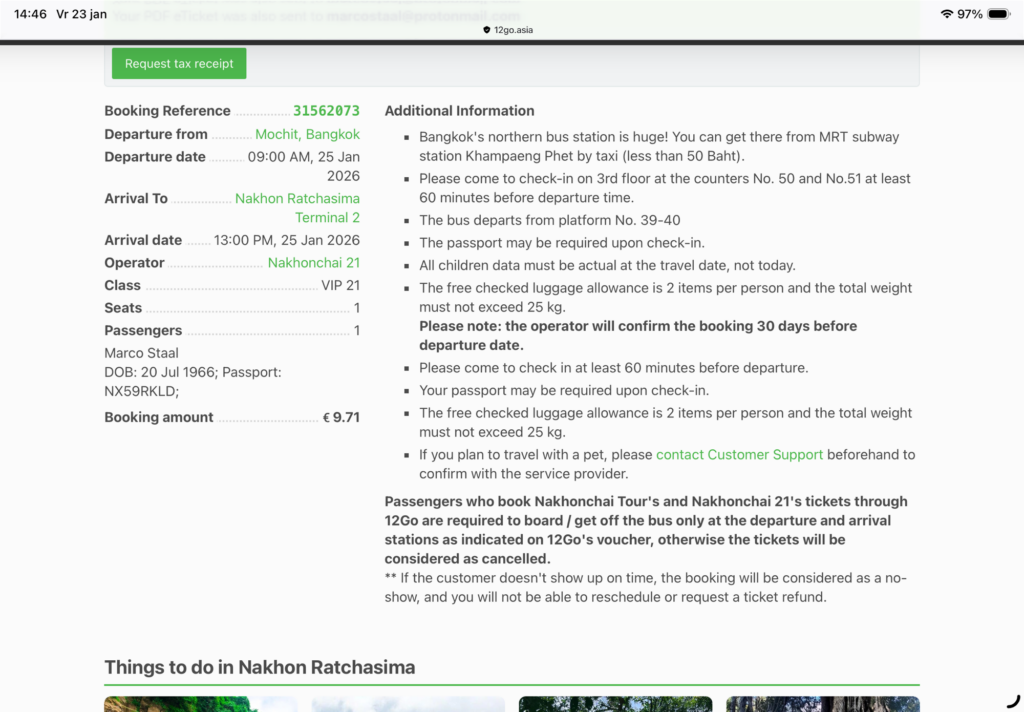Open the second Things to do thumbnail
The image size is (1024, 712).
[x=408, y=704]
